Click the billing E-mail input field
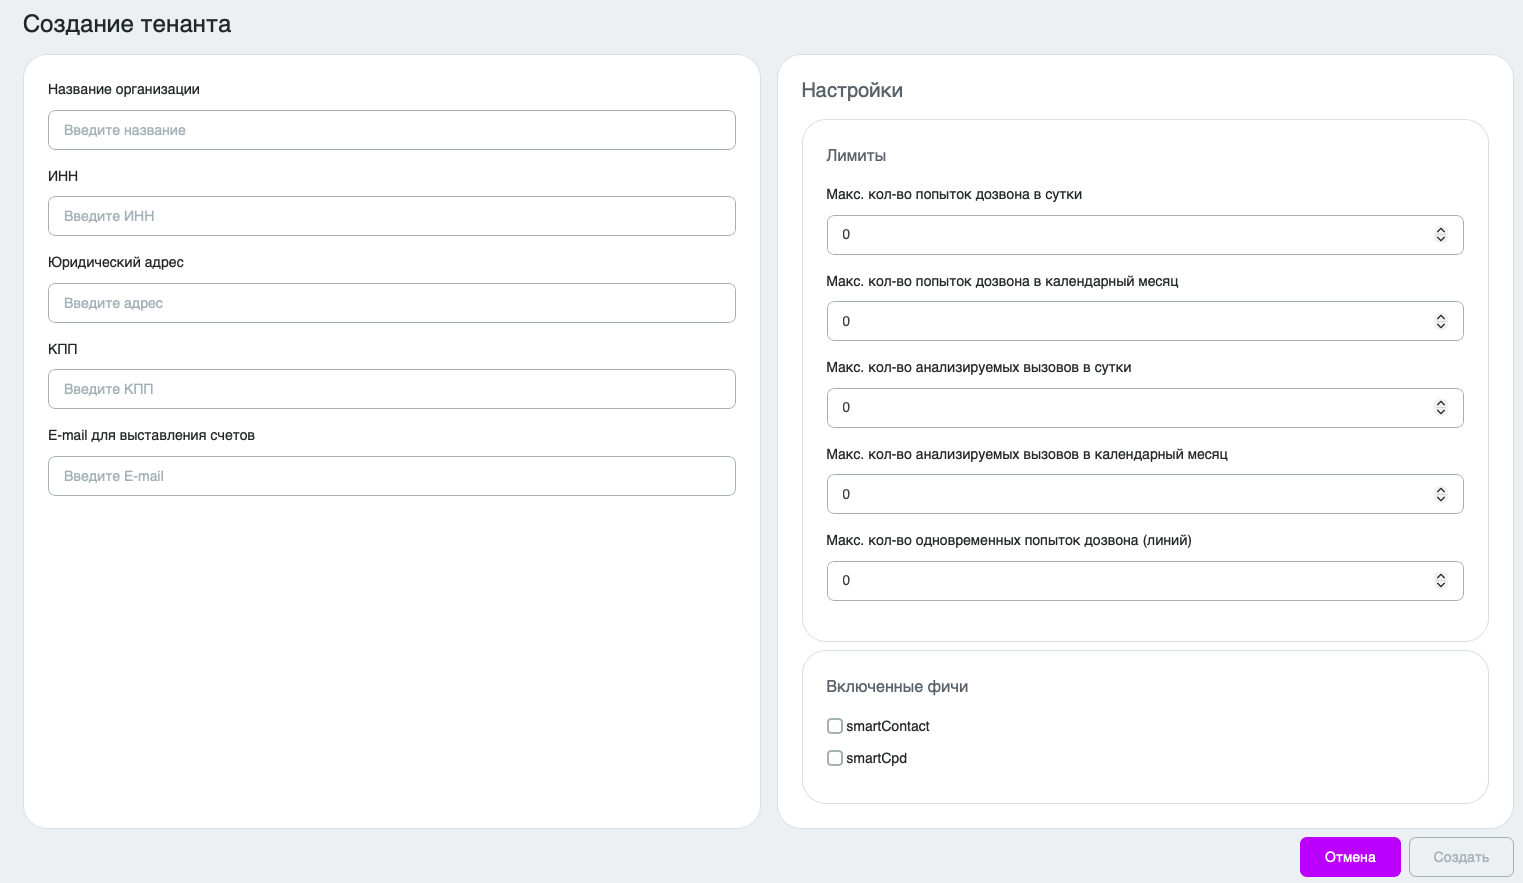This screenshot has height=883, width=1523. (x=392, y=476)
